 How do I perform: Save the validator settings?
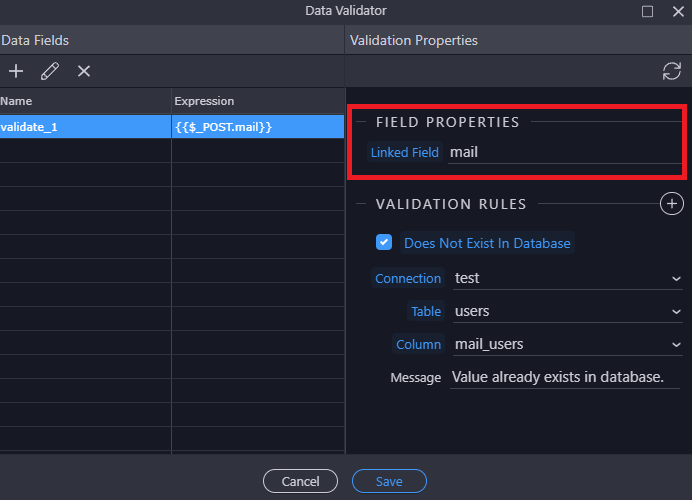[x=389, y=481]
